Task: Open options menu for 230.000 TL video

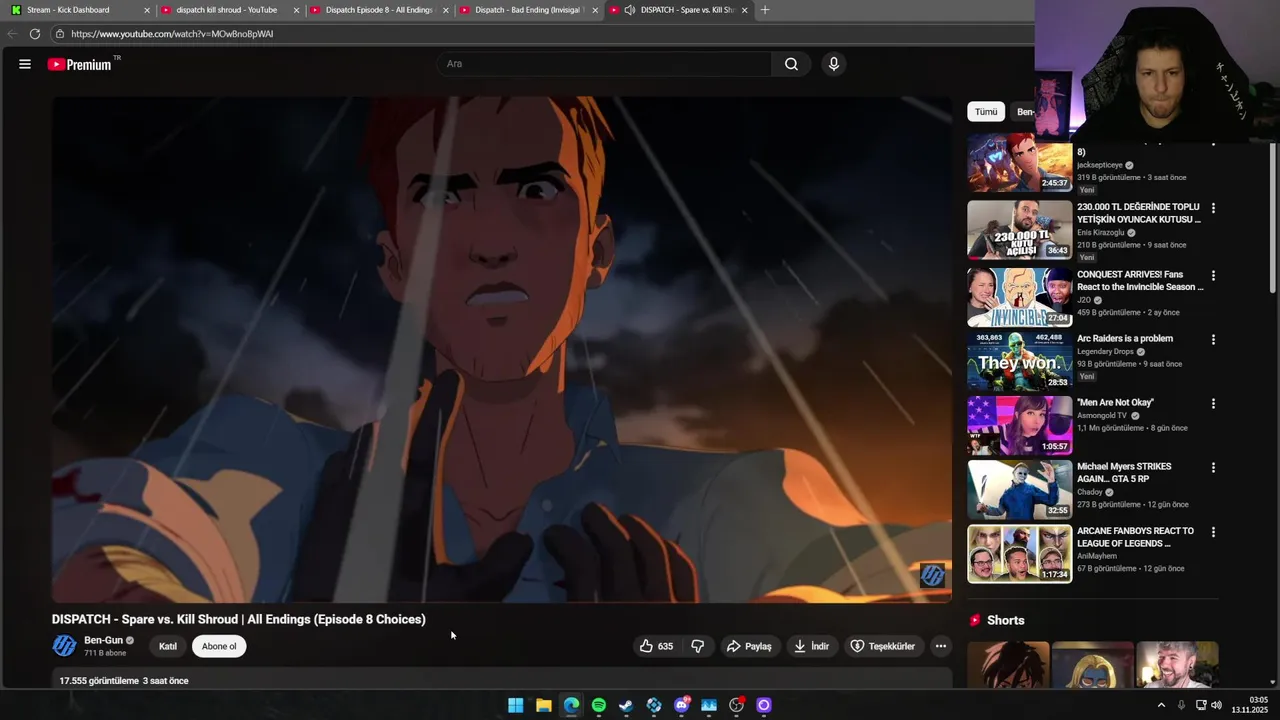Action: point(1213,208)
